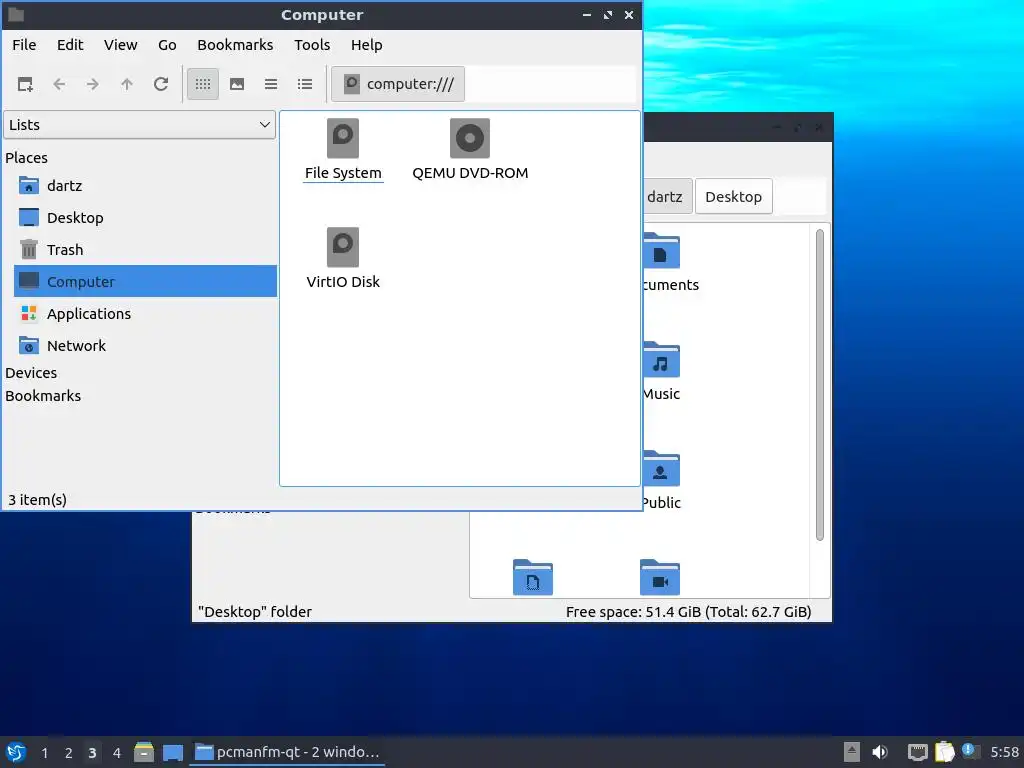Viewport: 1024px width, 768px height.
Task: Go back using the left arrow
Action: (59, 84)
